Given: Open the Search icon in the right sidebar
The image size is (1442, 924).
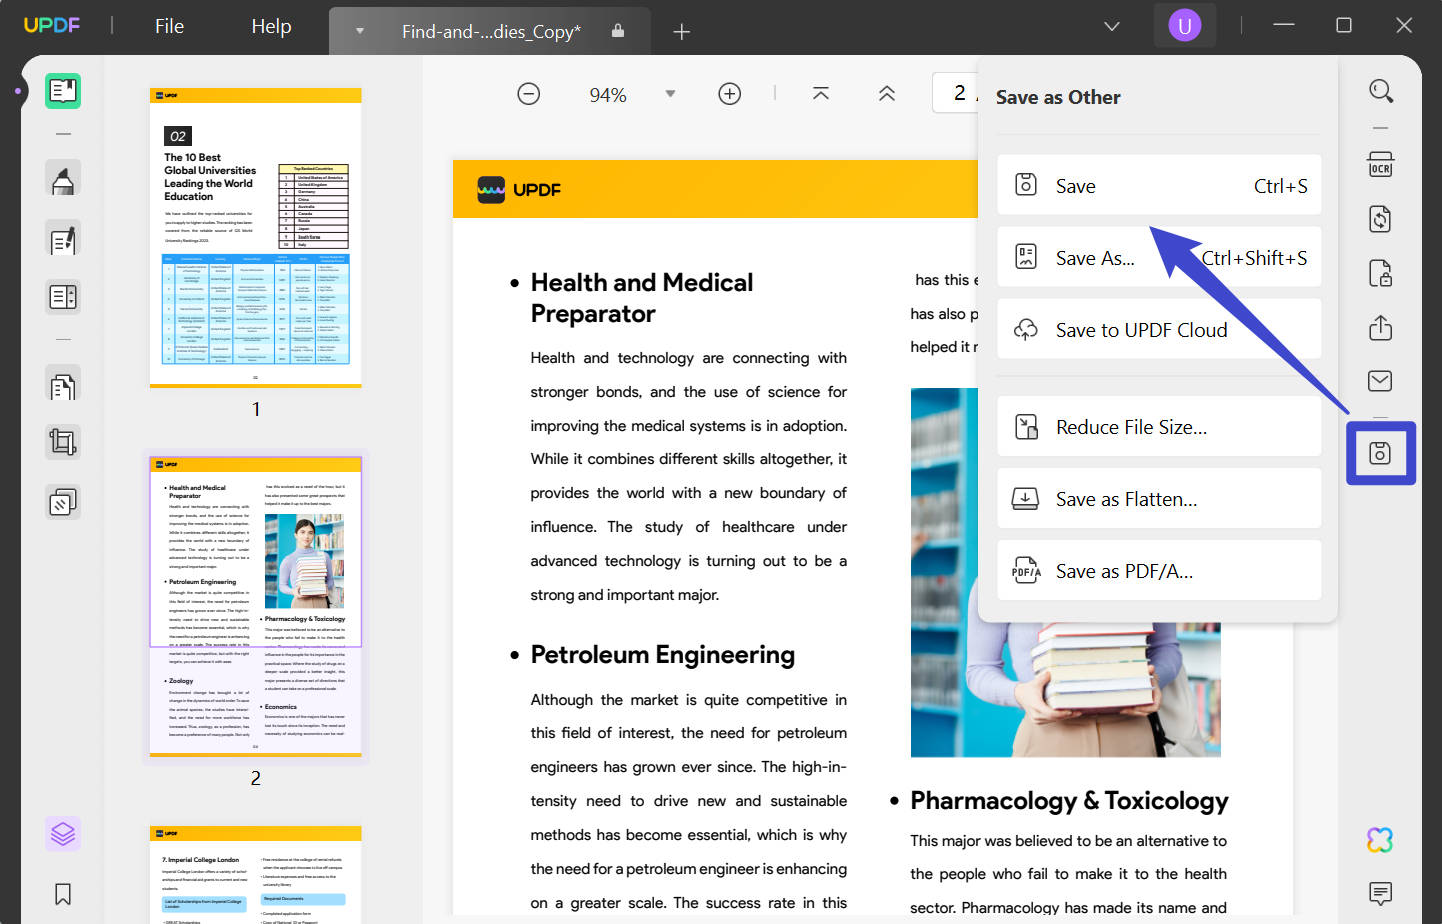Looking at the screenshot, I should (1380, 90).
